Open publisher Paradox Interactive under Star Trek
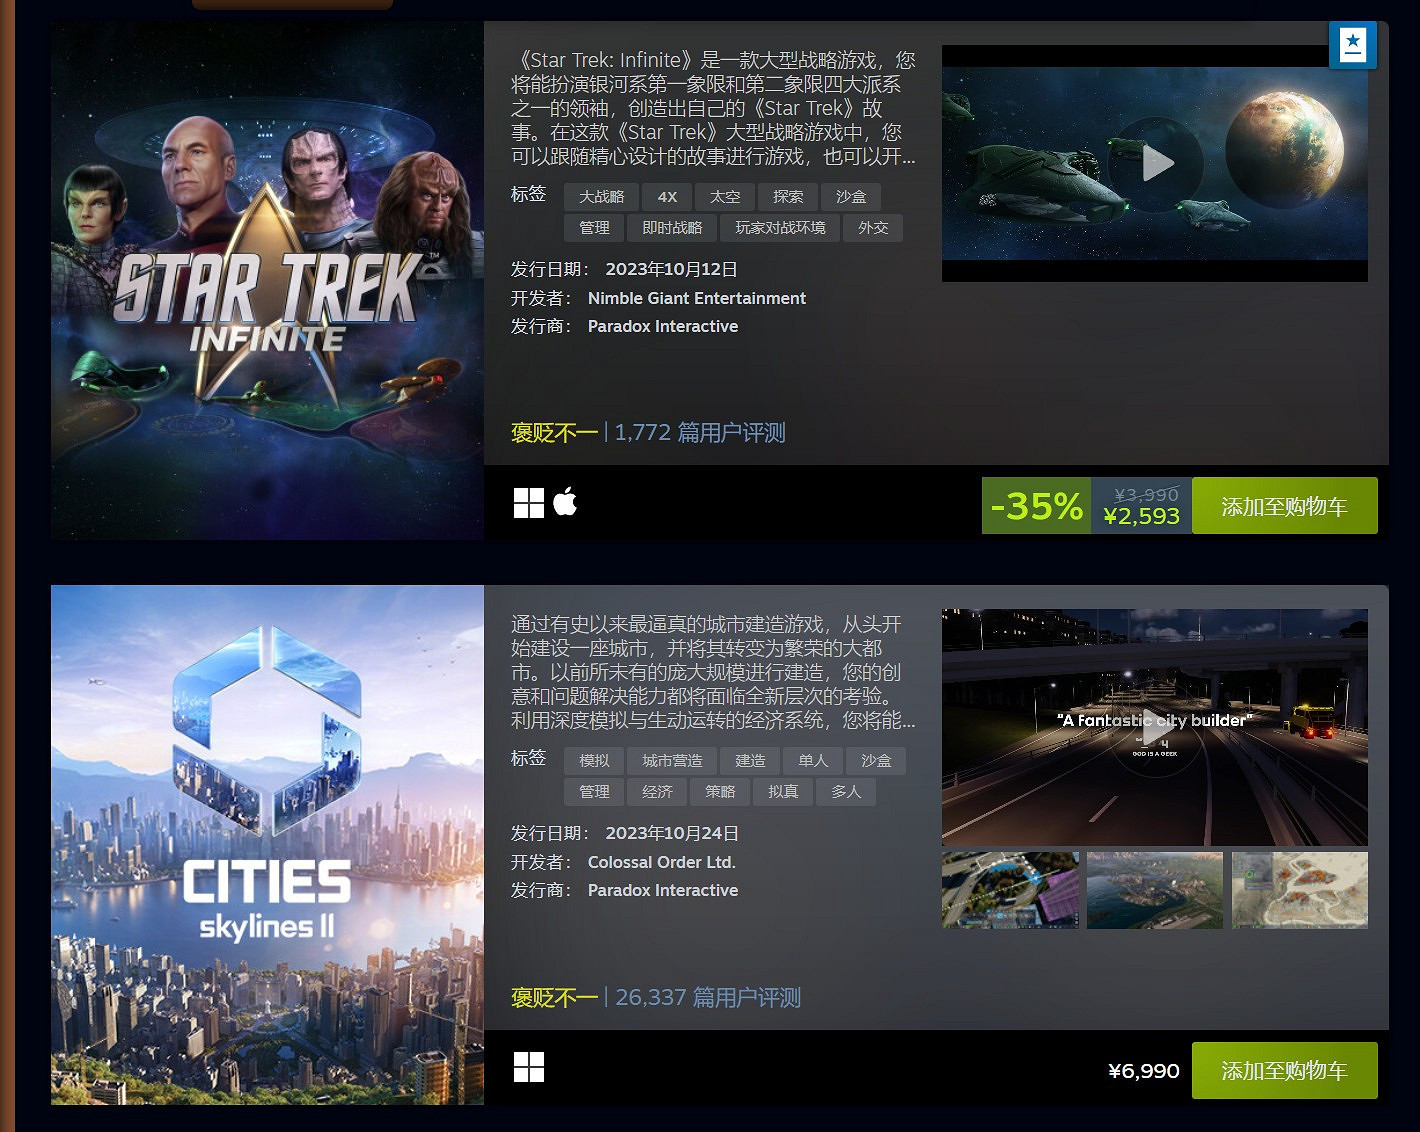 662,326
